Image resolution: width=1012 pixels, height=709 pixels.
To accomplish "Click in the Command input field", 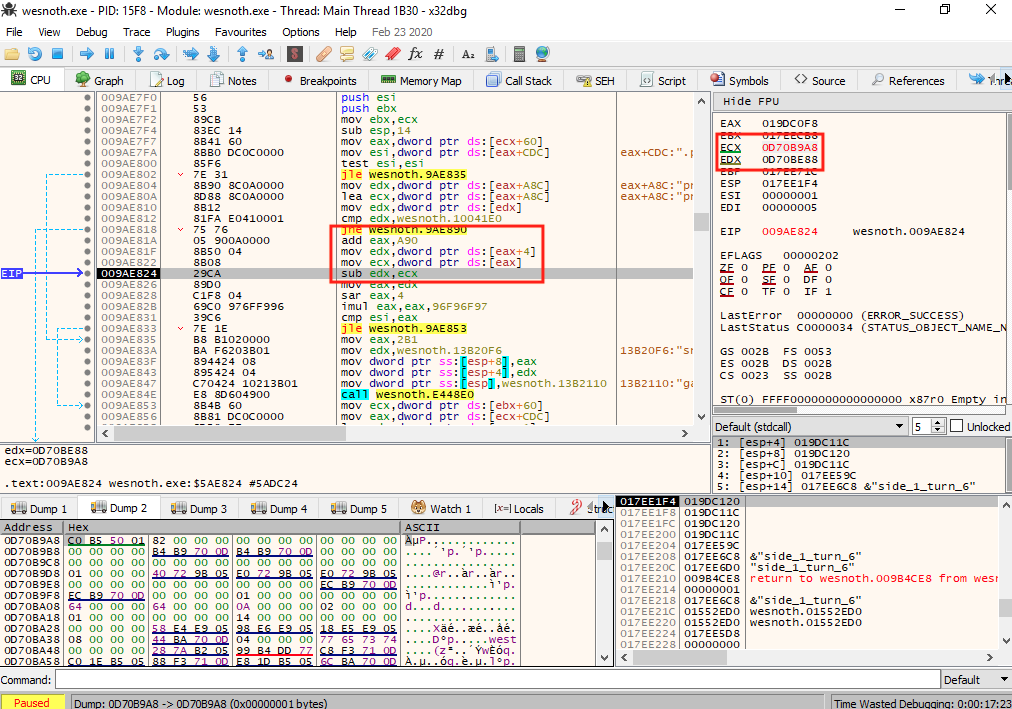I will pyautogui.click(x=497, y=679).
